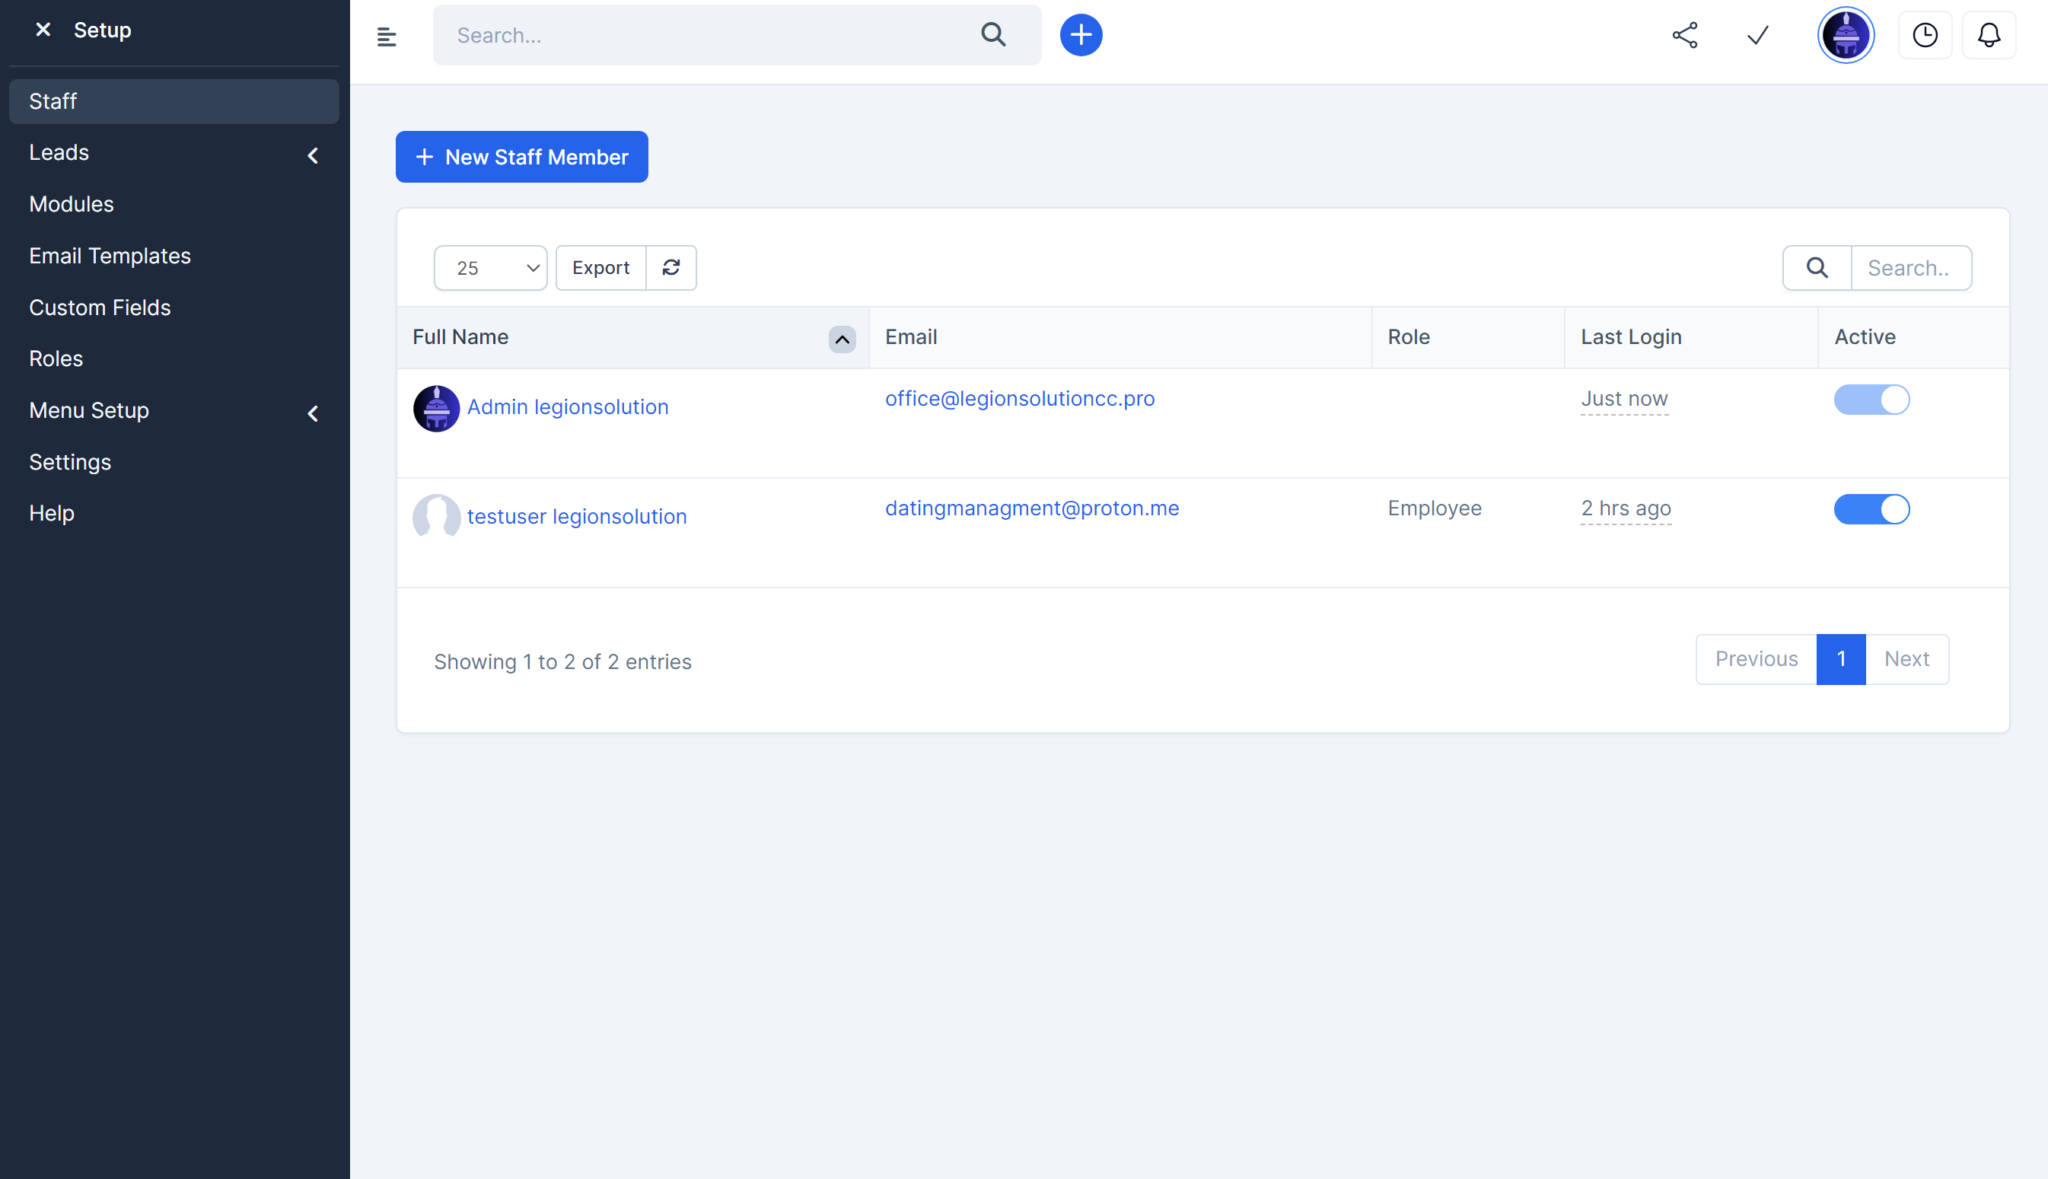Open the timesheet clock icon
The image size is (2048, 1179).
(x=1924, y=35)
